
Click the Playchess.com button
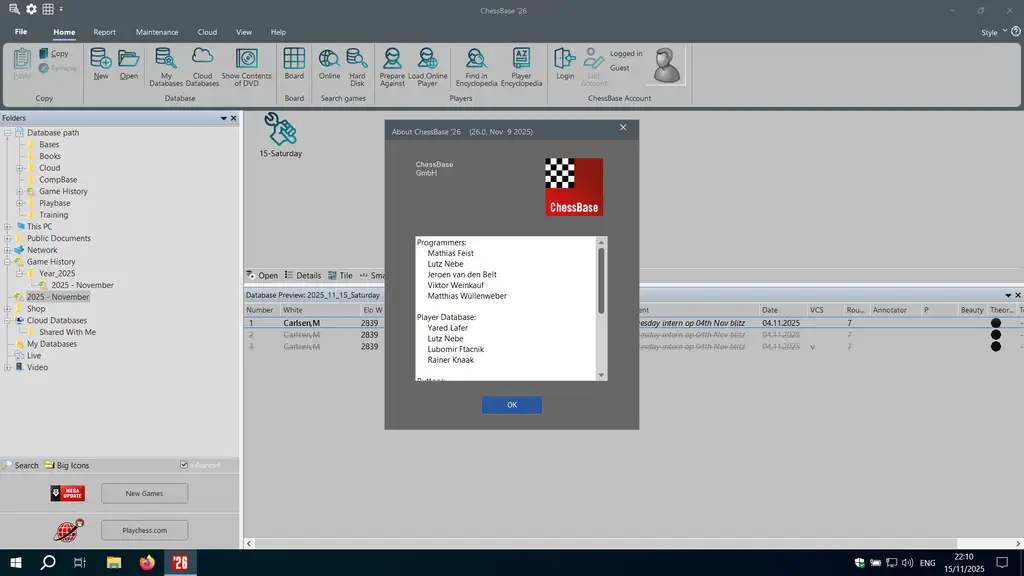click(144, 530)
